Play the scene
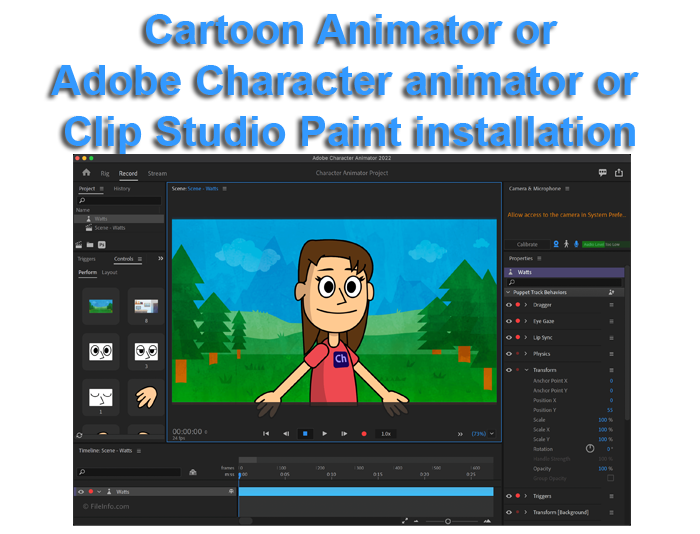Viewport: 700px width, 534px height. coord(325,434)
